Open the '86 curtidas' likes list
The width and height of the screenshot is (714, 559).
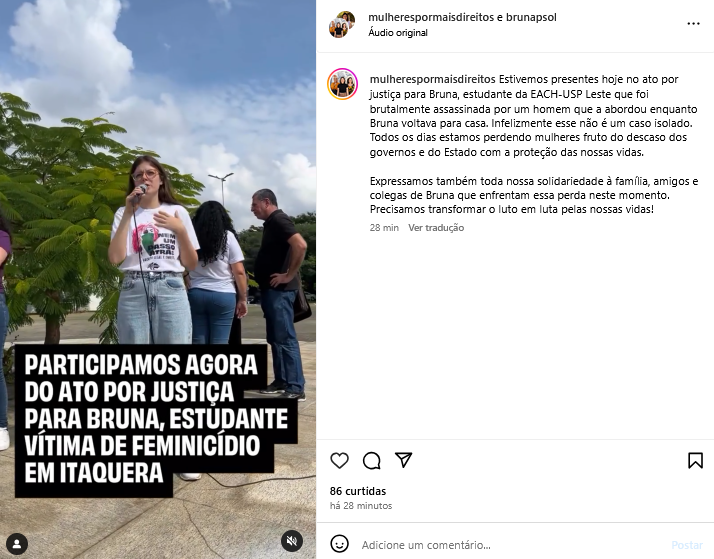coord(357,491)
